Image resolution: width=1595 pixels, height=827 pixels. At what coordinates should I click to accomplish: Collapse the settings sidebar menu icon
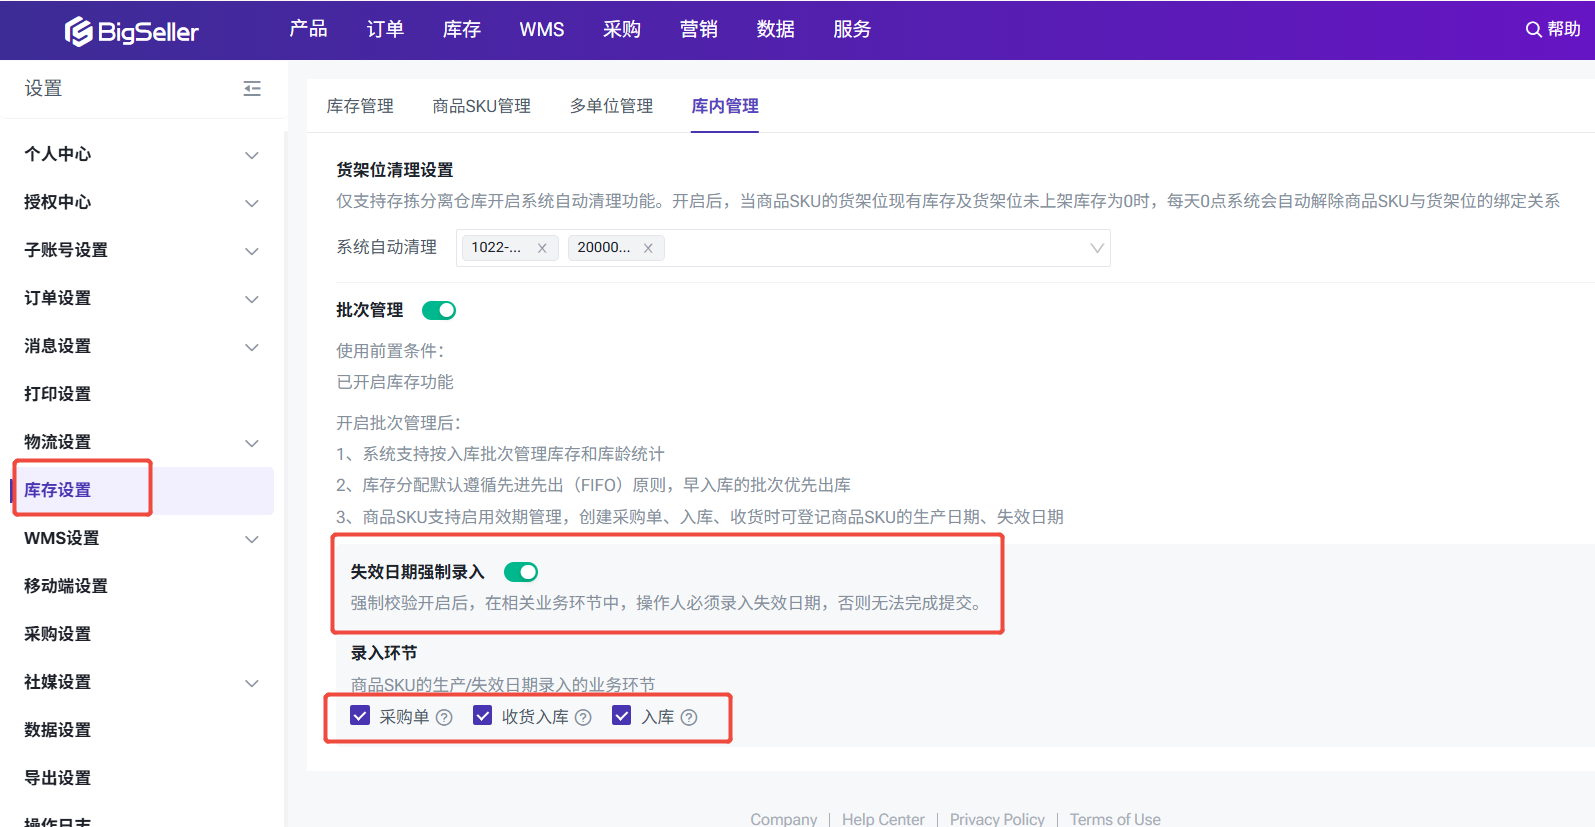pyautogui.click(x=252, y=89)
